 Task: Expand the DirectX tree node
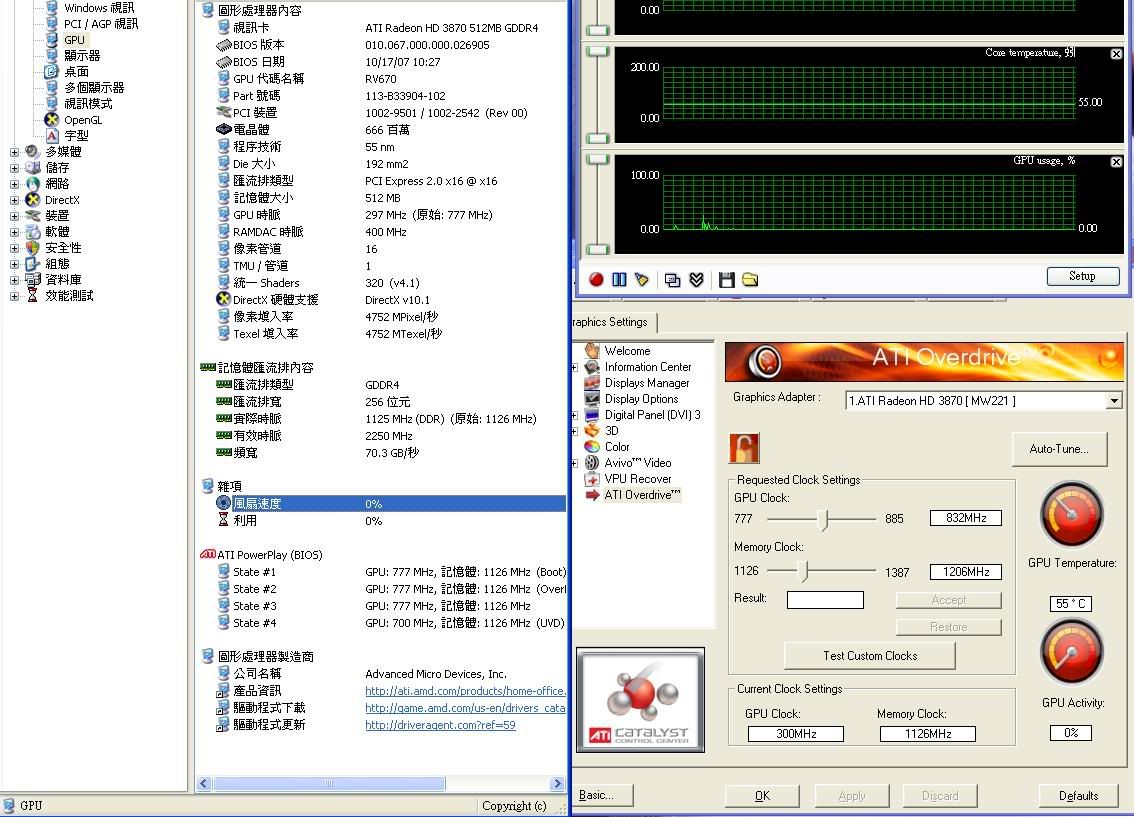(14, 200)
